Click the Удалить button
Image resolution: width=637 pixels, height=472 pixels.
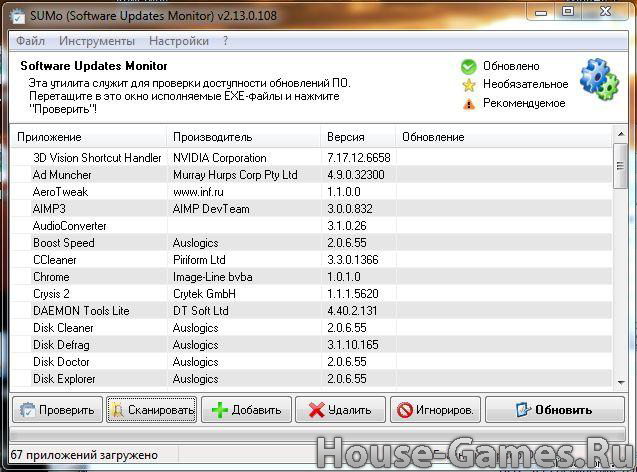coord(340,410)
